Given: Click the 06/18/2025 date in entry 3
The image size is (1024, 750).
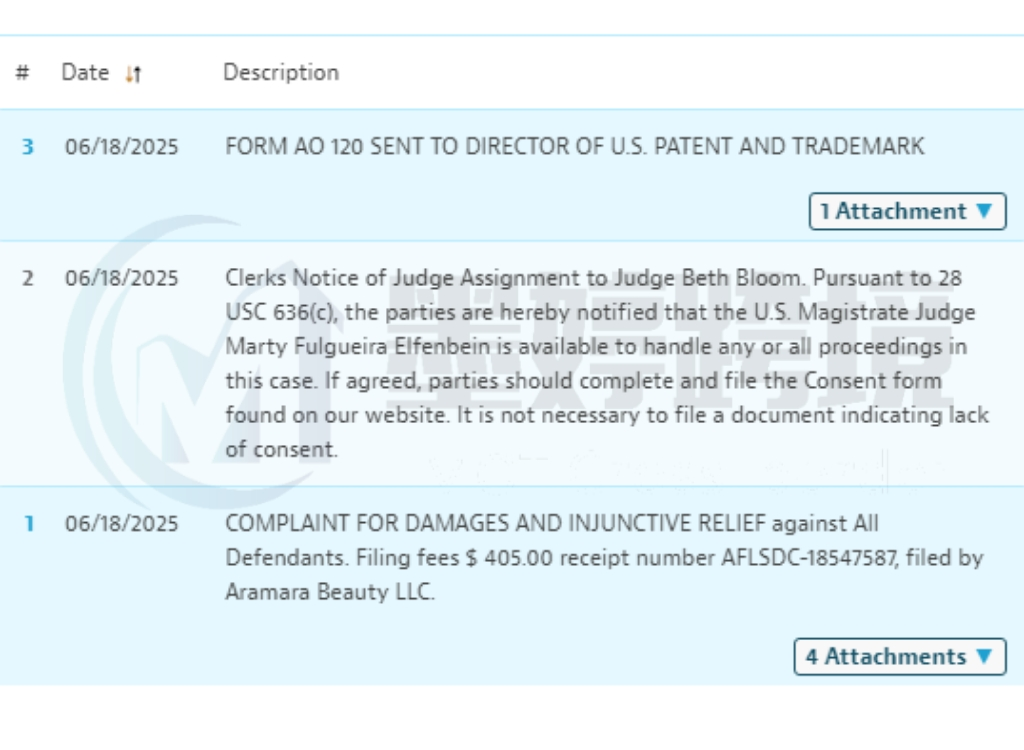Looking at the screenshot, I should click(x=121, y=147).
